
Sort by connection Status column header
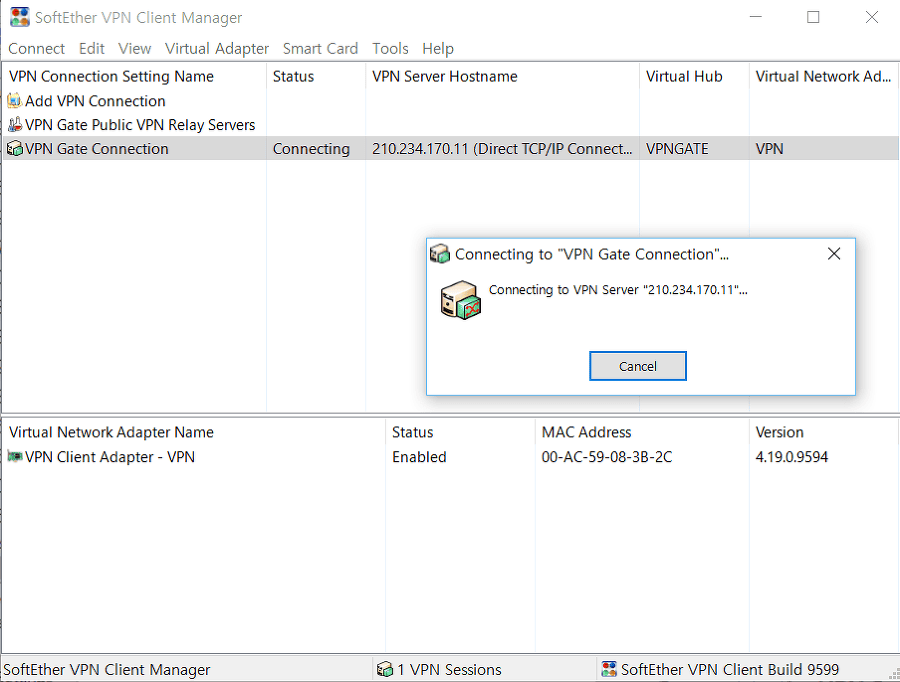[x=316, y=76]
